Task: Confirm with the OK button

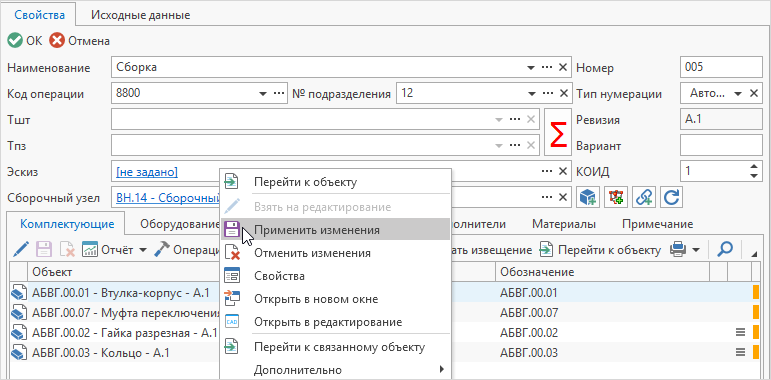Action: click(25, 40)
